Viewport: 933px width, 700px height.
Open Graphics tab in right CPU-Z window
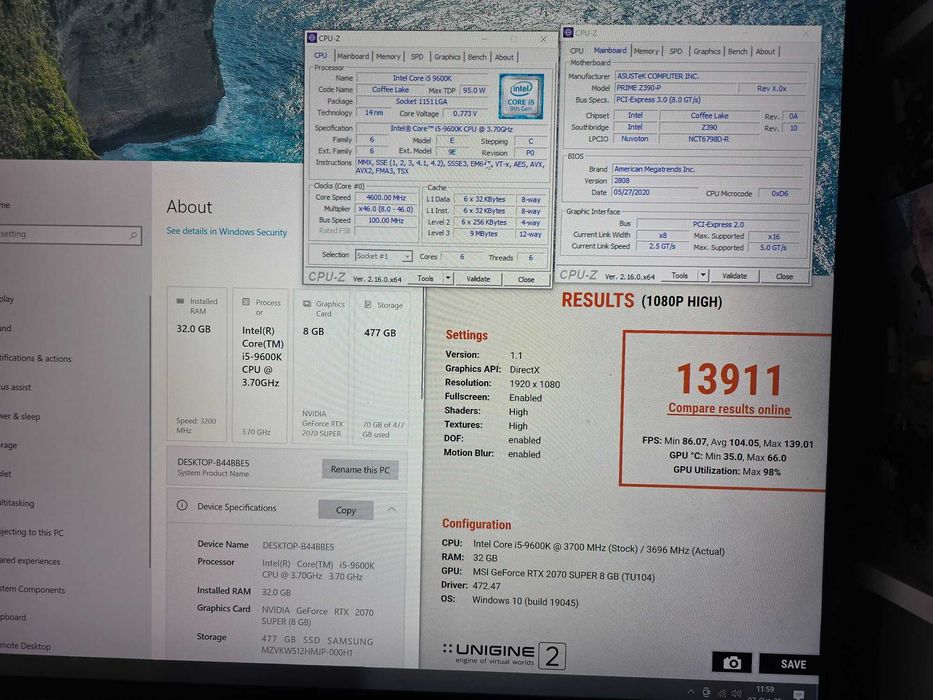click(706, 52)
